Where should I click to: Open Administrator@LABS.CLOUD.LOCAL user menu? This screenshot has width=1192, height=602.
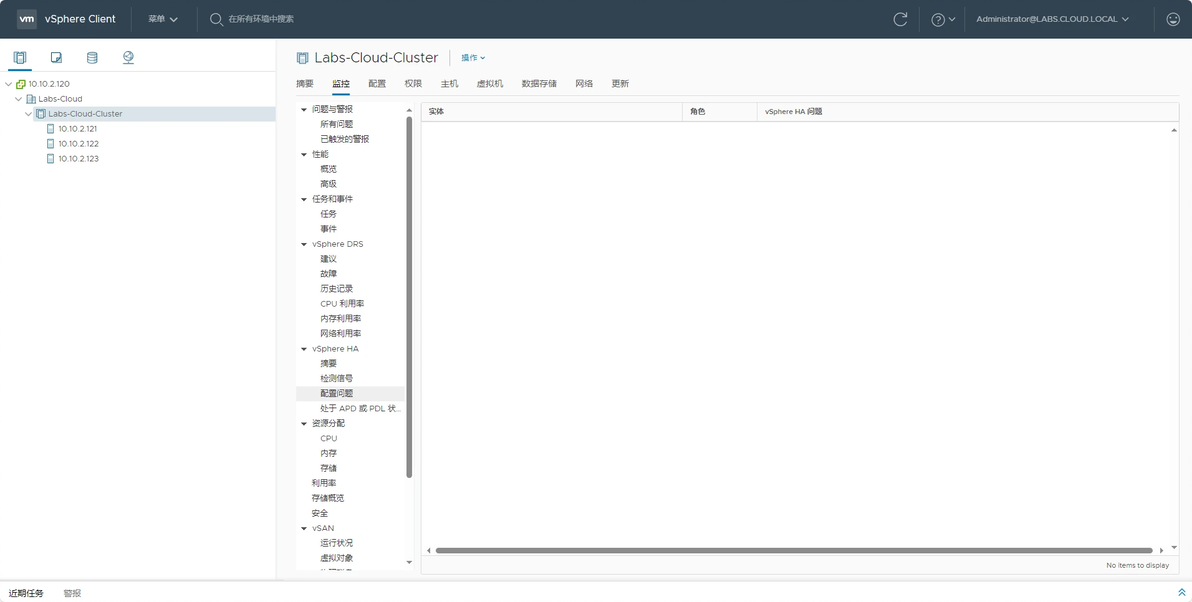click(1052, 19)
